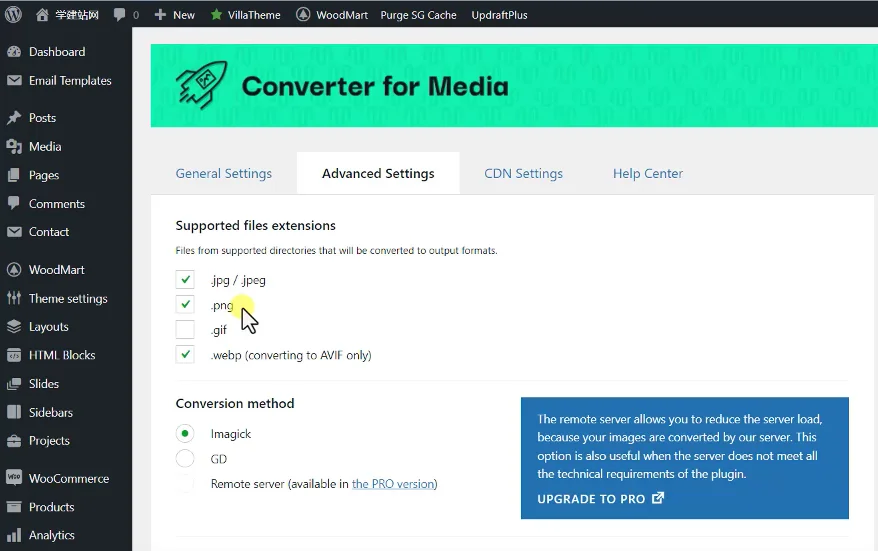Click the Products archive icon
Image resolution: width=878 pixels, height=551 pixels.
[14, 507]
